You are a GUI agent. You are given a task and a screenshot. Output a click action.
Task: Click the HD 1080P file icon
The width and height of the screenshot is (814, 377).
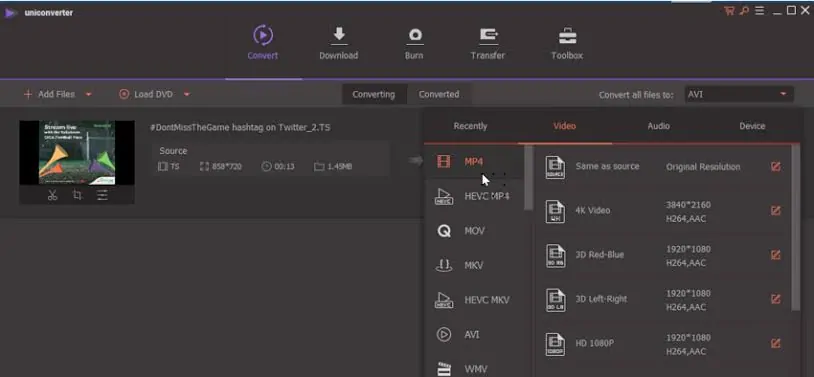click(x=555, y=344)
